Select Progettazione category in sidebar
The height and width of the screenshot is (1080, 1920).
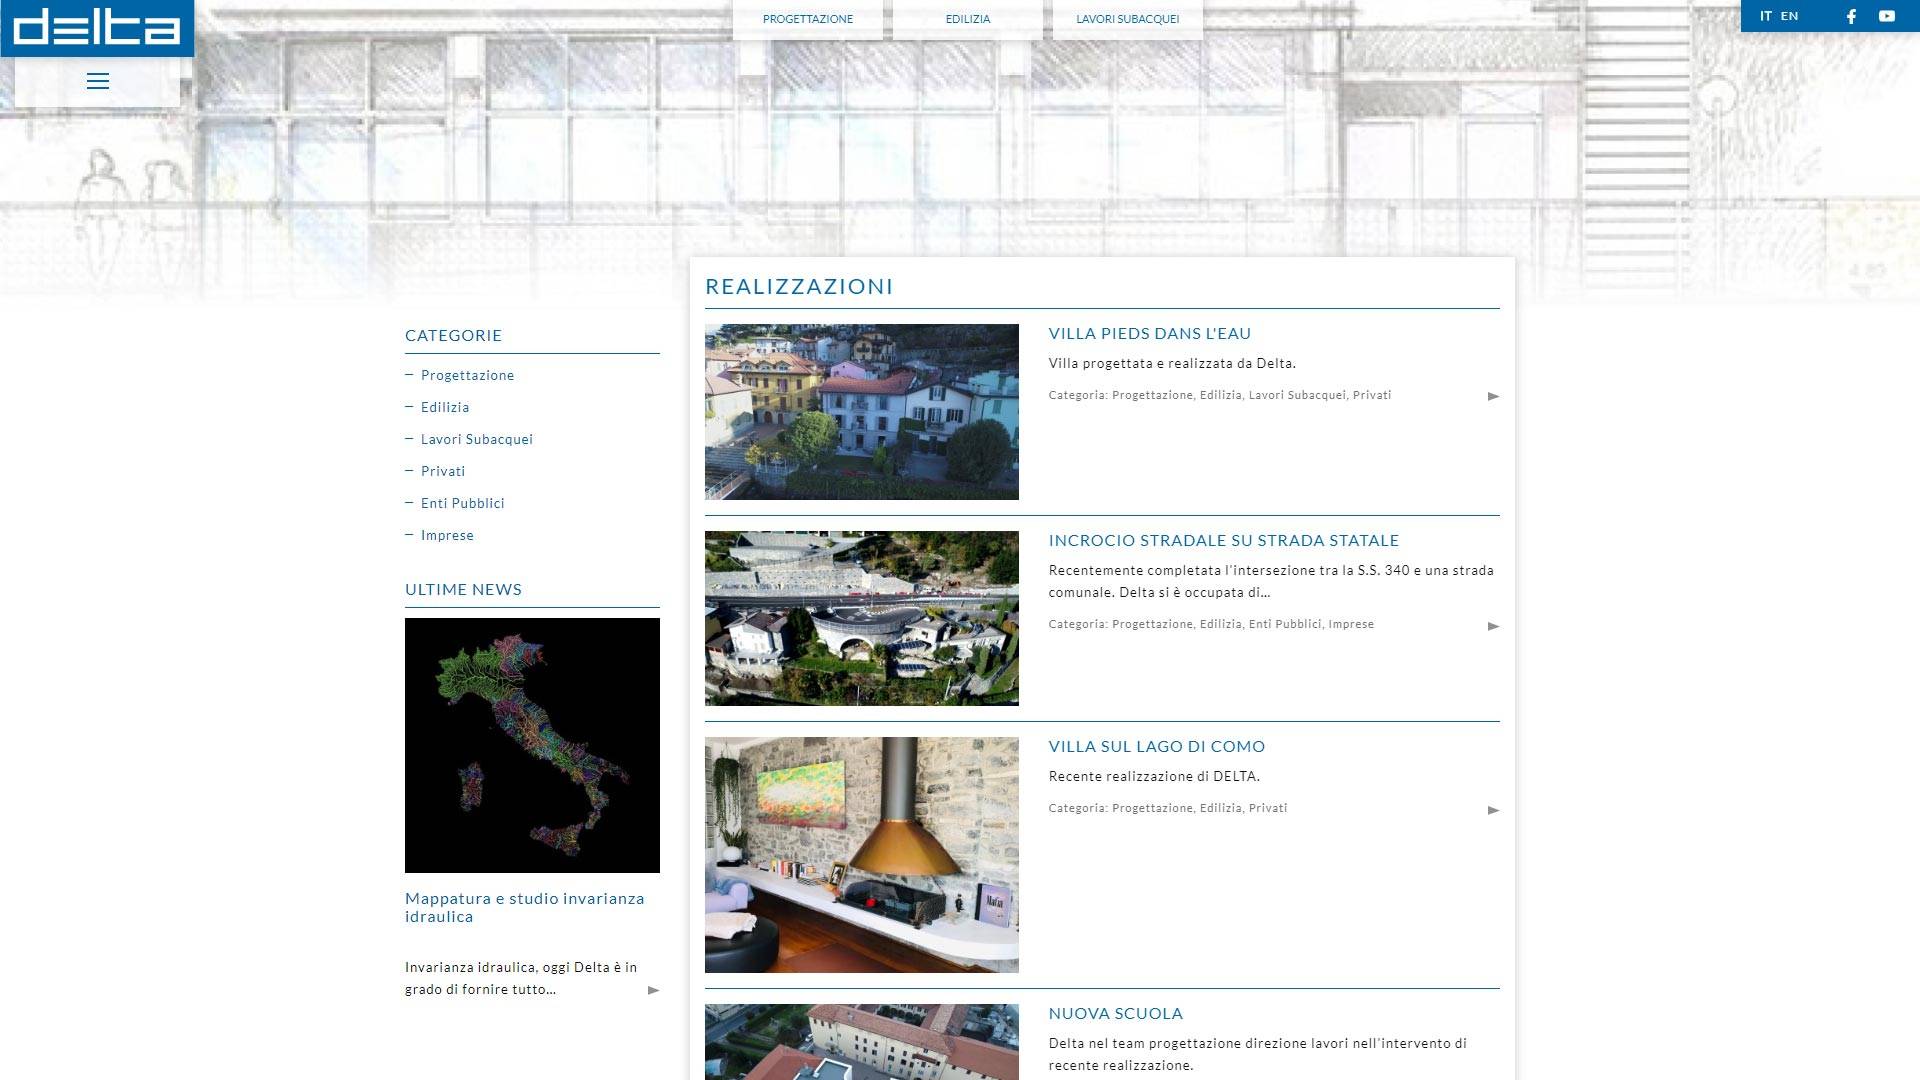coord(467,375)
